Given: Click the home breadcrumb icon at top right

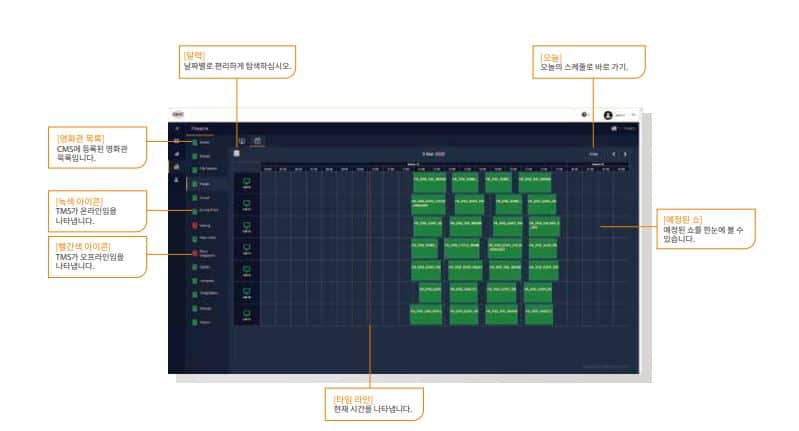Looking at the screenshot, I should 613,129.
